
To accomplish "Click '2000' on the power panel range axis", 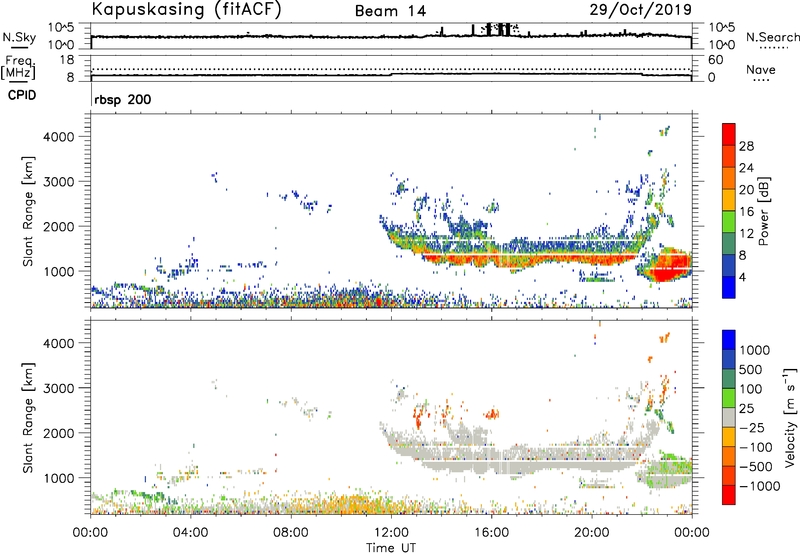I will (x=59, y=226).
